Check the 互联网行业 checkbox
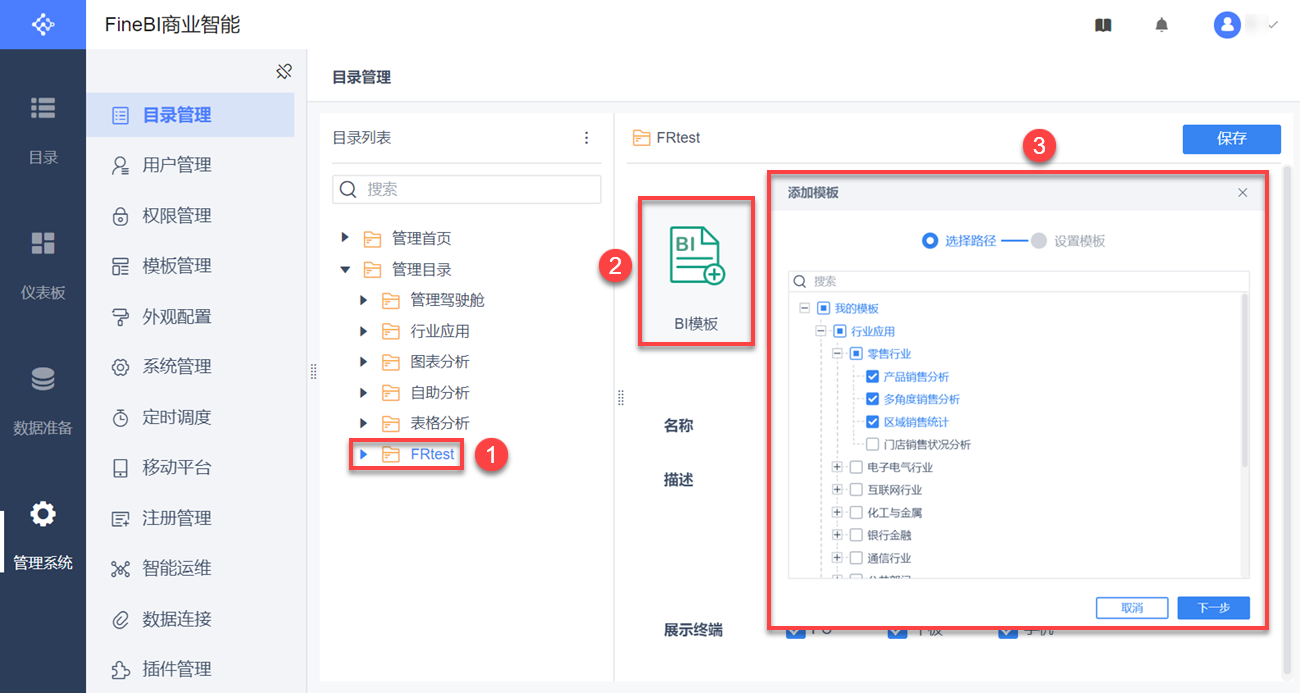Image resolution: width=1300 pixels, height=693 pixels. (x=855, y=490)
